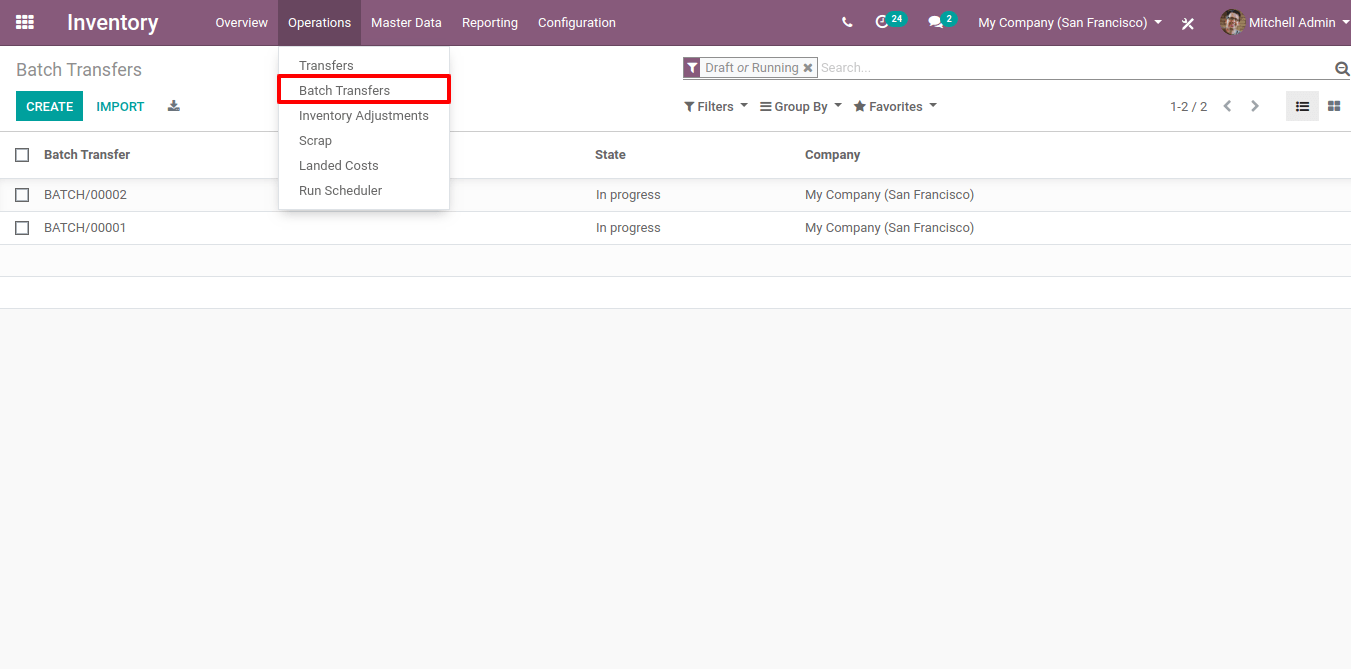Open the Filters dropdown
The height and width of the screenshot is (669, 1351).
coord(715,106)
